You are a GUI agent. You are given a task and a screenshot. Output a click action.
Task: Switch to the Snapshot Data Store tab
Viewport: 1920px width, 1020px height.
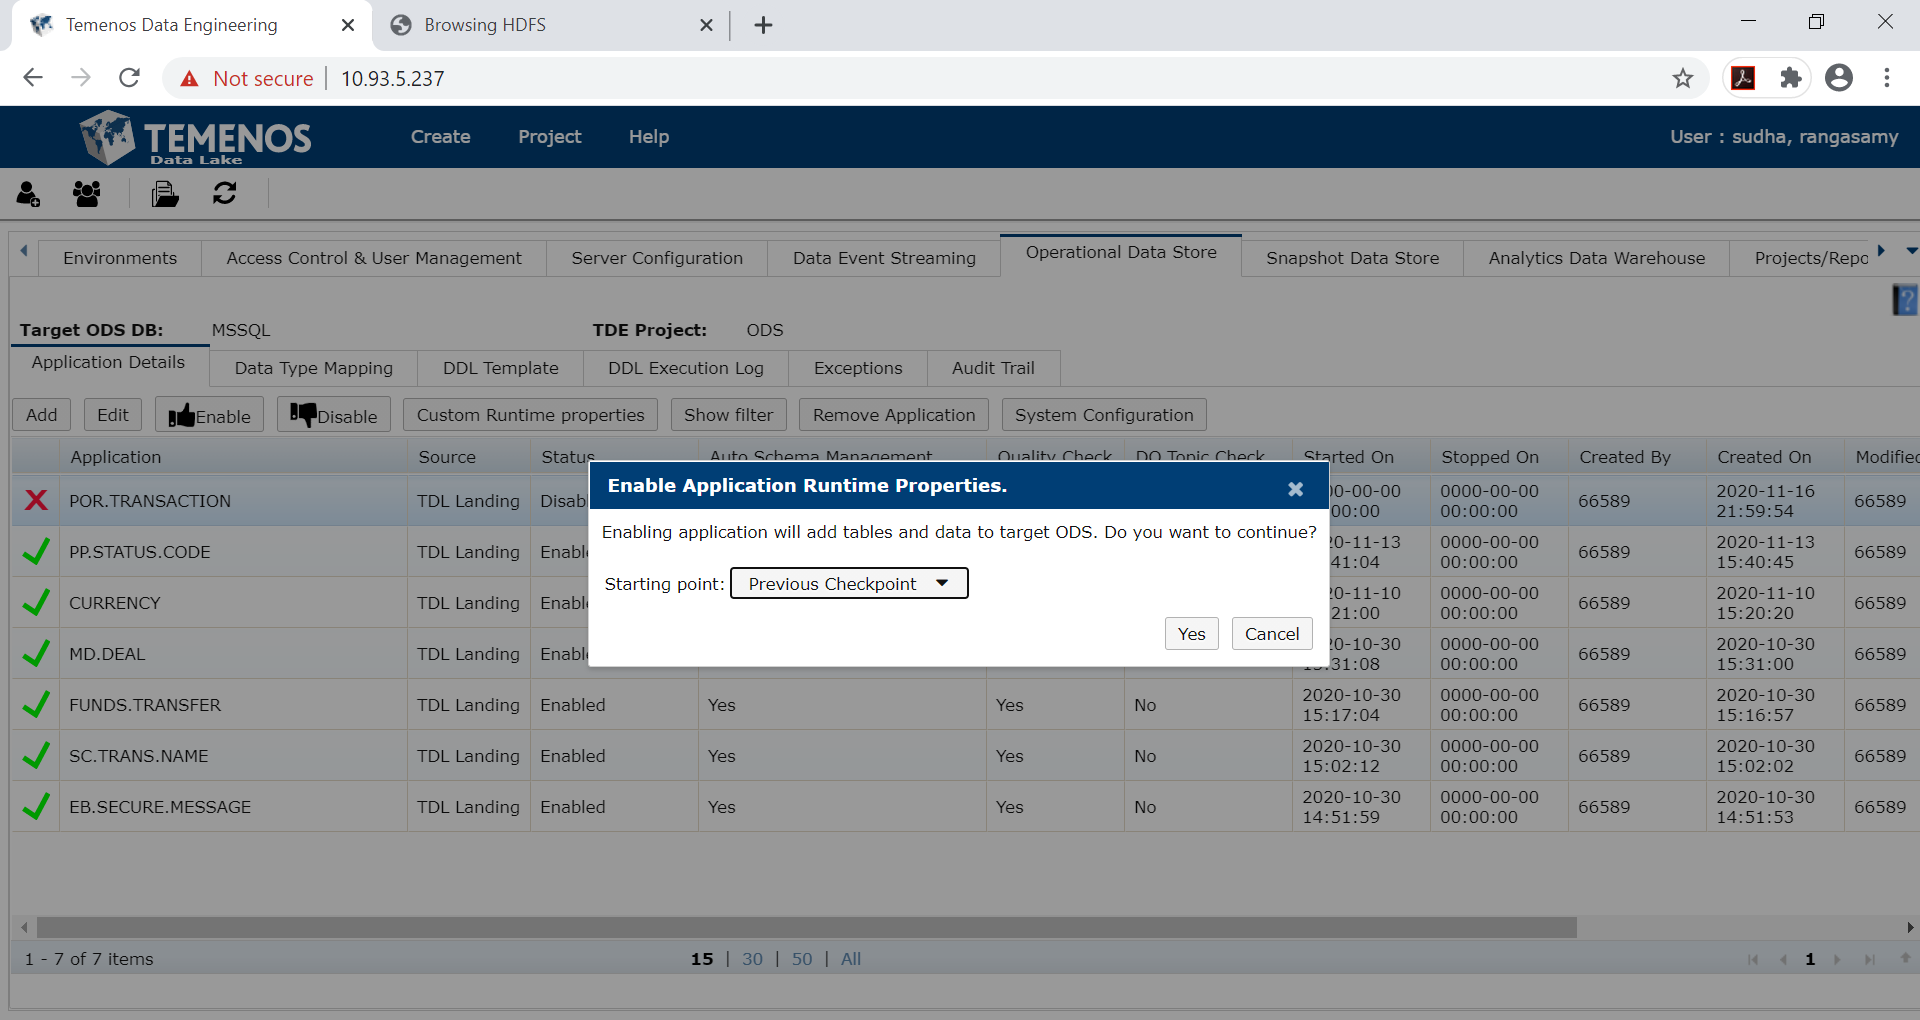[1352, 257]
